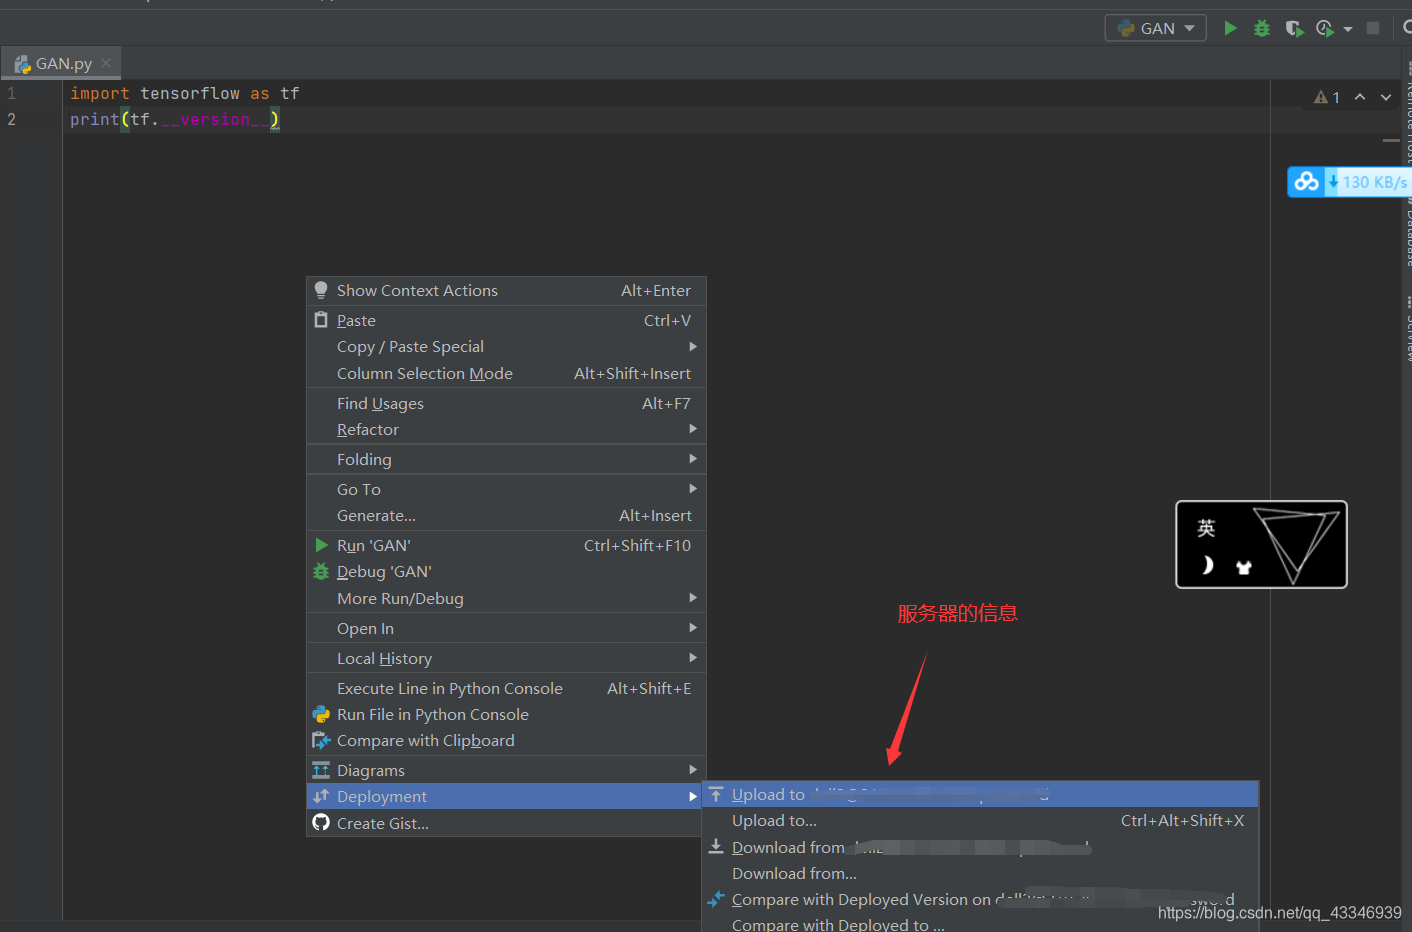Expand the Go To submenu
The height and width of the screenshot is (932, 1412).
point(506,489)
